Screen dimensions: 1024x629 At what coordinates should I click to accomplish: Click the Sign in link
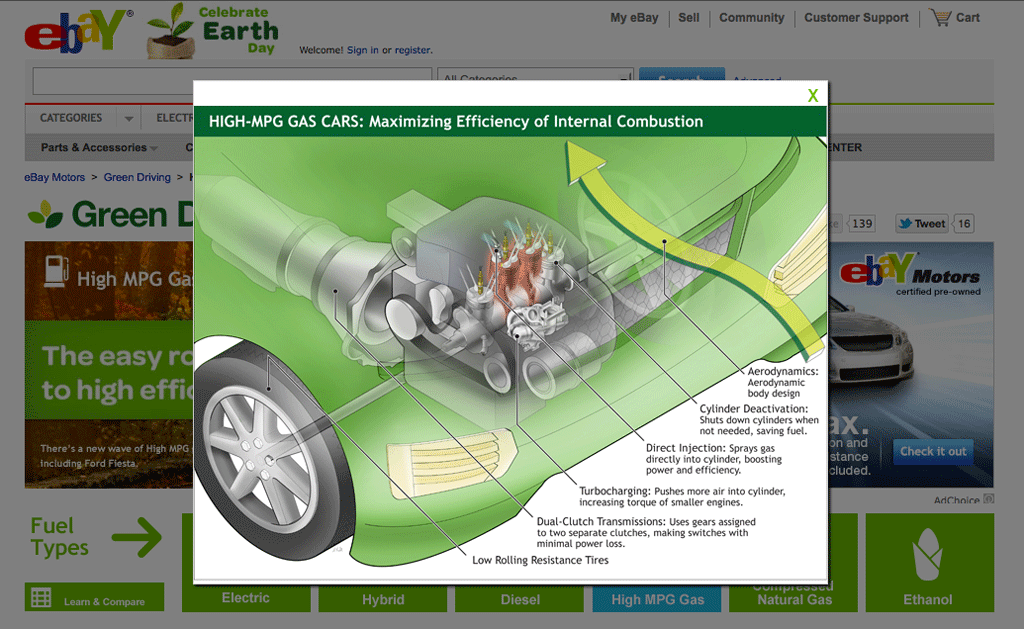[362, 50]
